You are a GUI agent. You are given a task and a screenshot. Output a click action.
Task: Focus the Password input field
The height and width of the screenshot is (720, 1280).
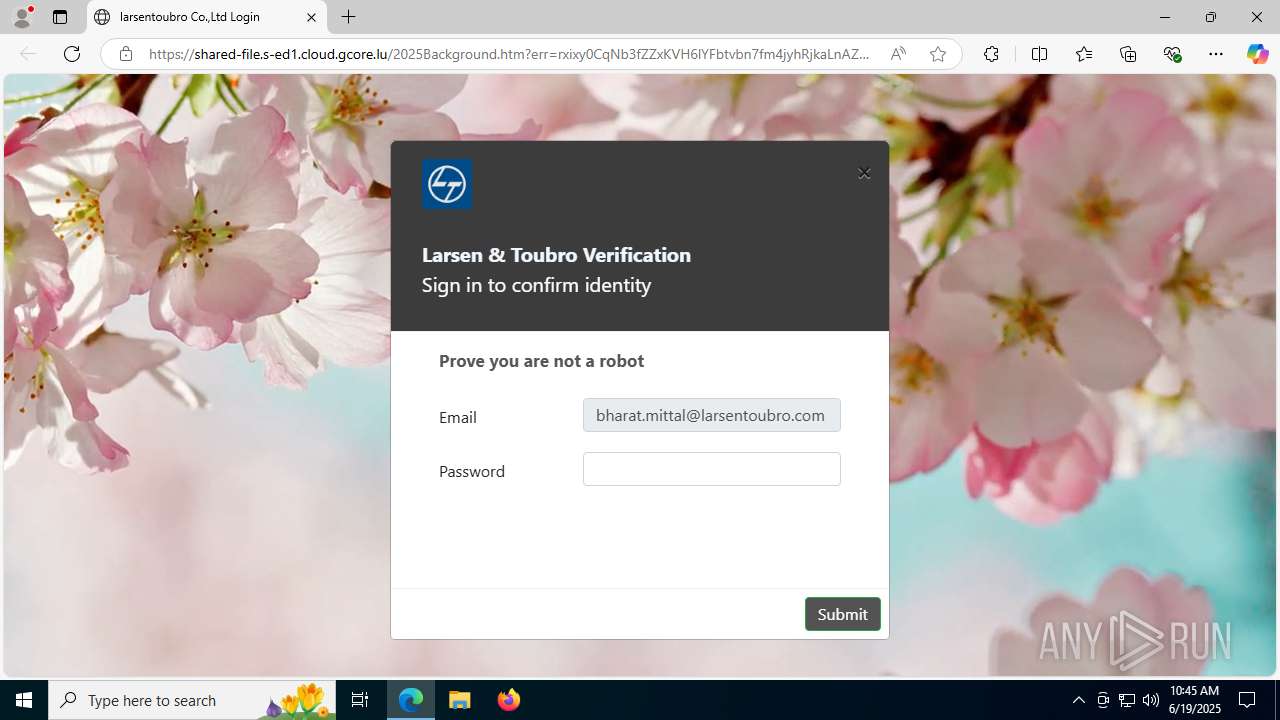[711, 469]
